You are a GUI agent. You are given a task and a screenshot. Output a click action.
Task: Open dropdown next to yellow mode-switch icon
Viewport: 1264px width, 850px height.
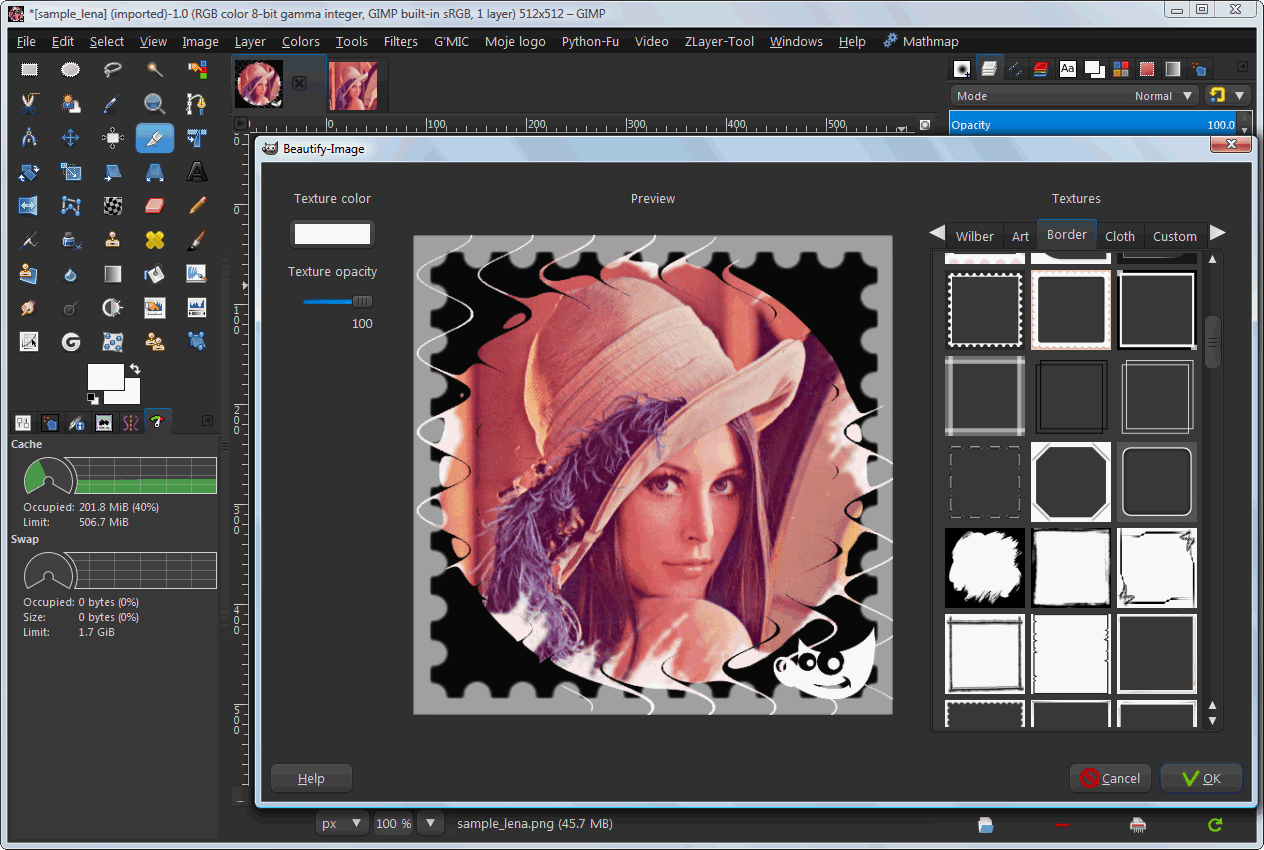tap(1241, 96)
